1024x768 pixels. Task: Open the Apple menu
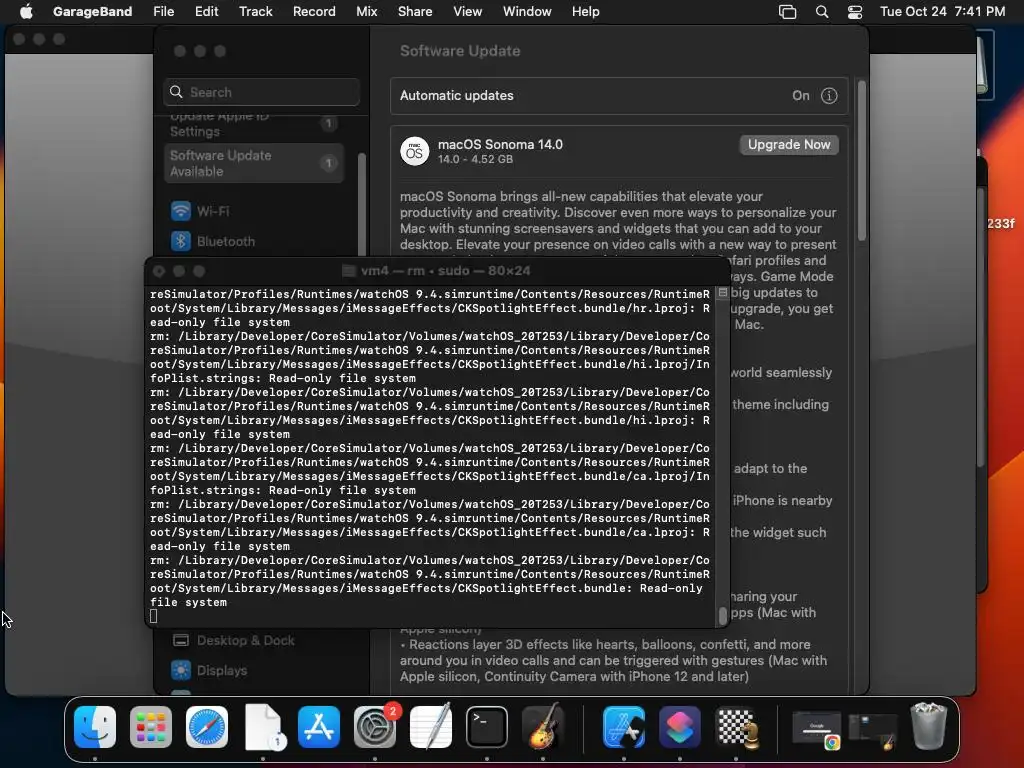(26, 11)
